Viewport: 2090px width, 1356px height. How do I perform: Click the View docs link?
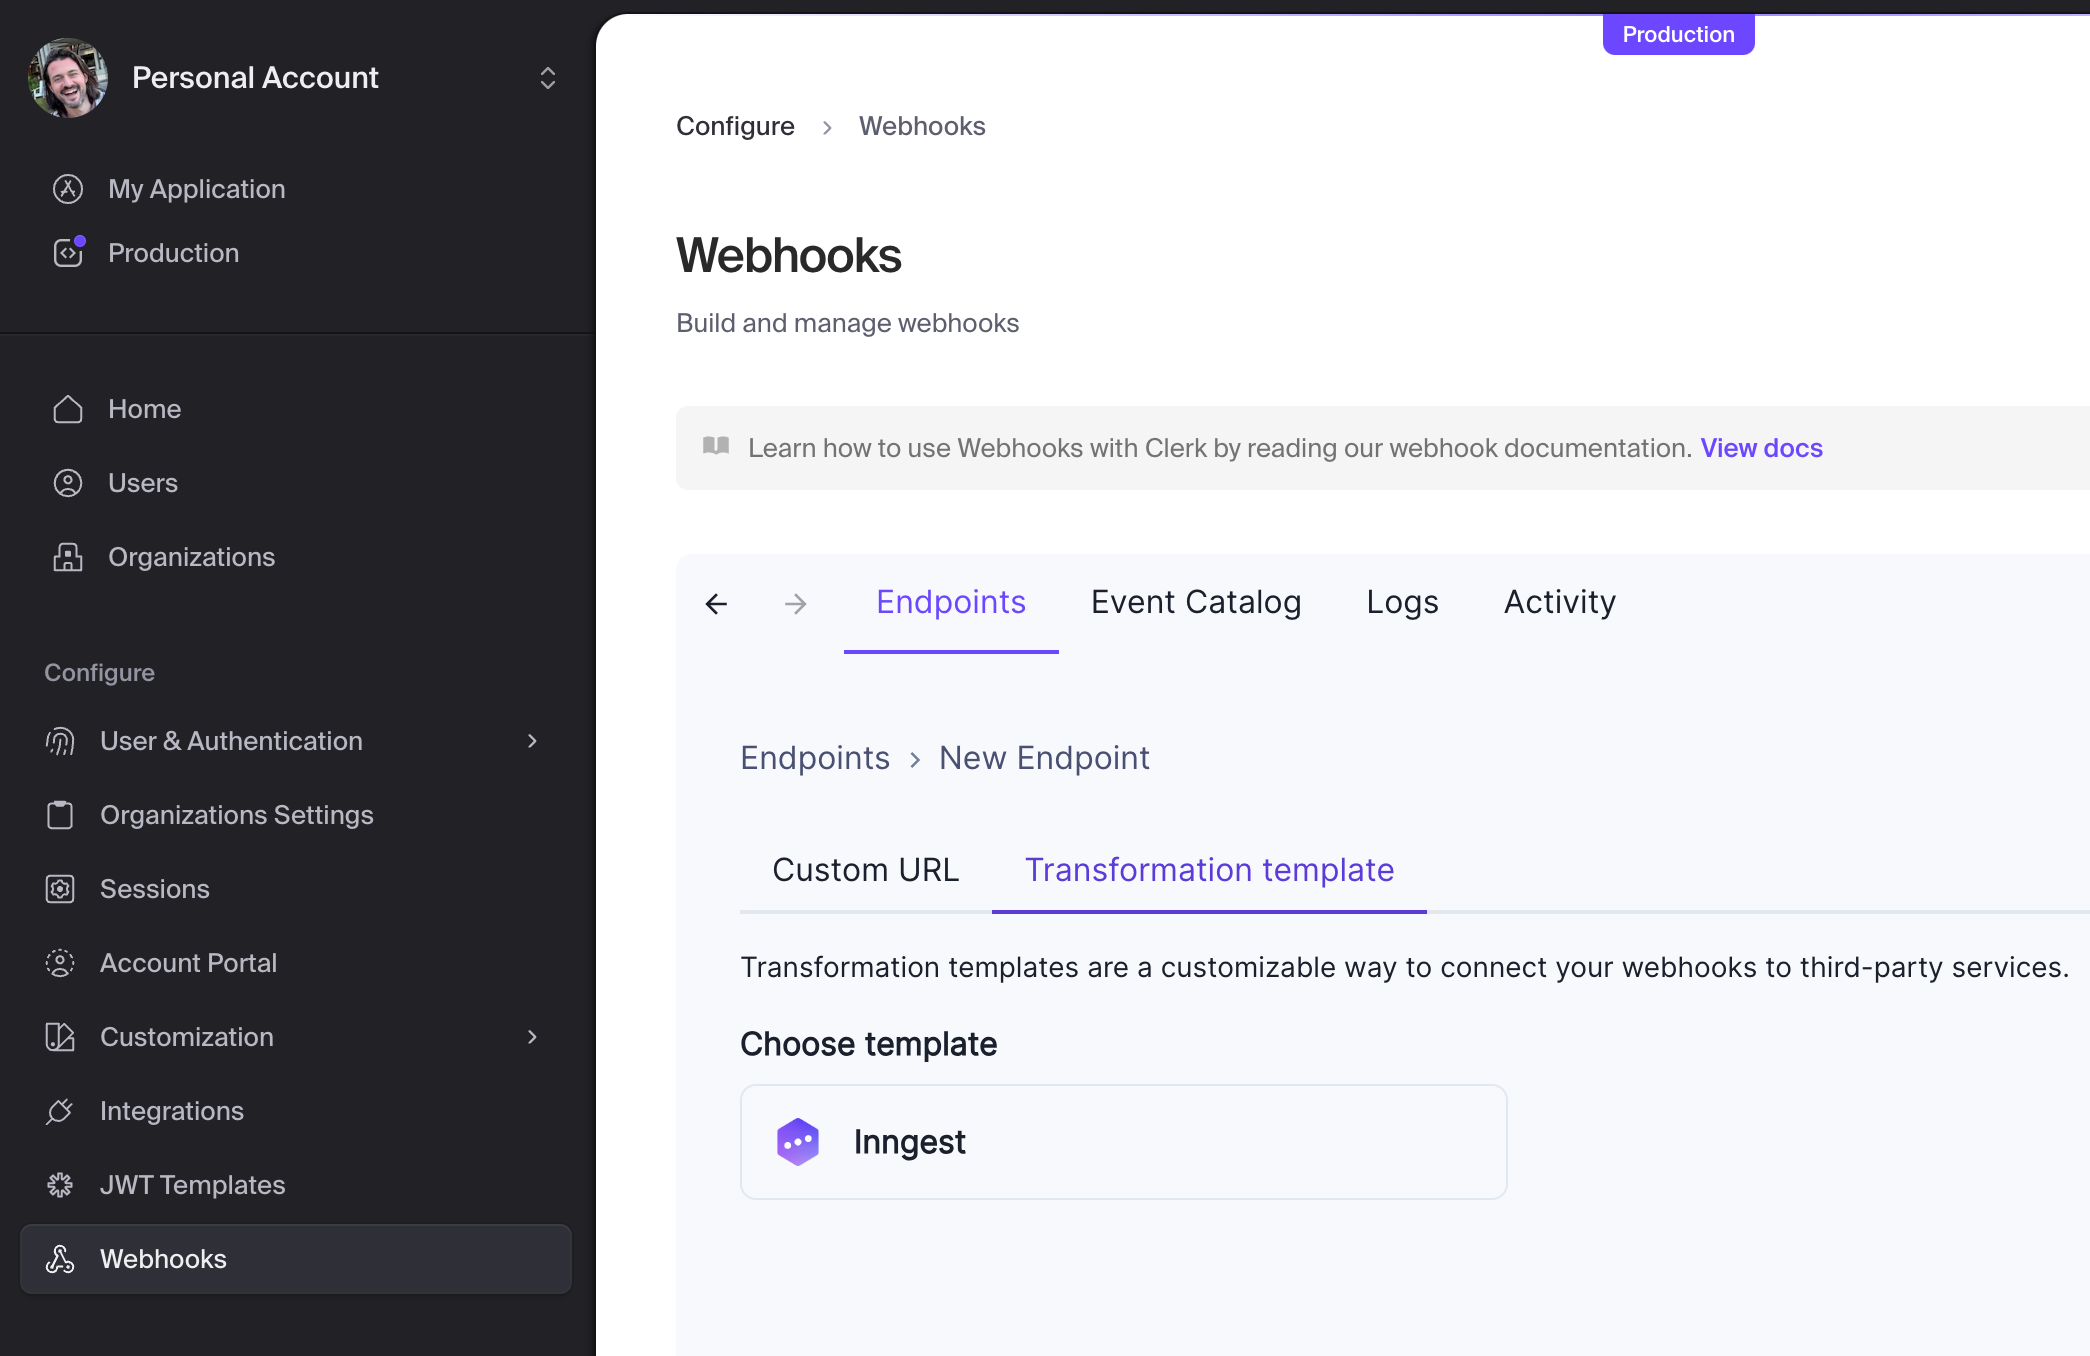tap(1761, 448)
